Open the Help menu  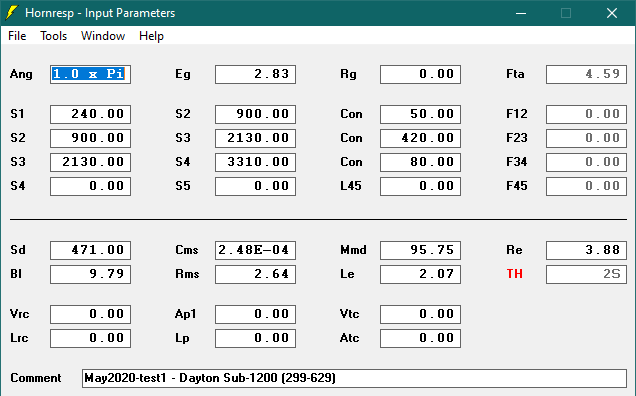point(151,36)
